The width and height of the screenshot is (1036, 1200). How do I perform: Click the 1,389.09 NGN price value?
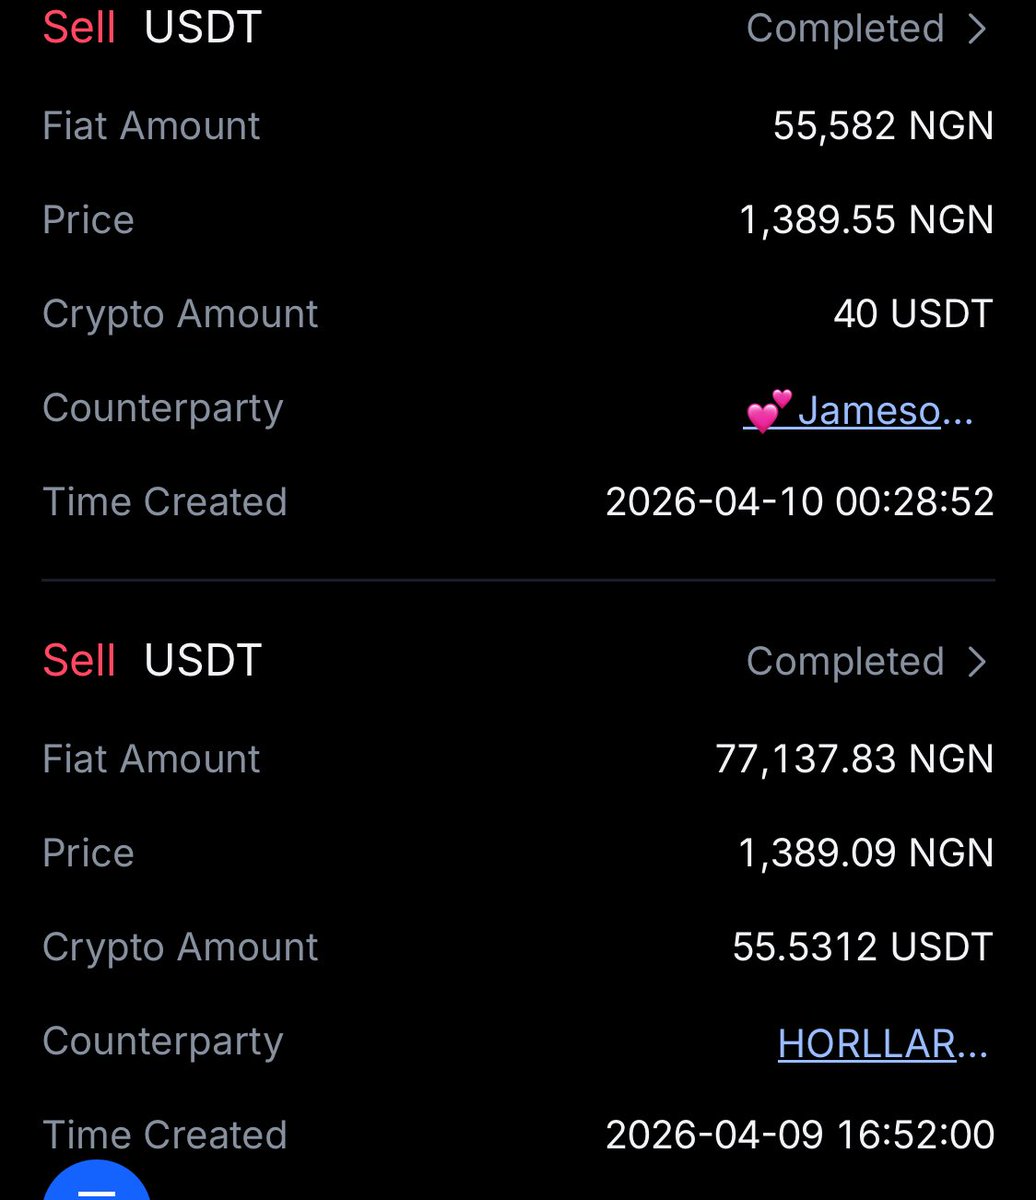pyautogui.click(x=866, y=853)
